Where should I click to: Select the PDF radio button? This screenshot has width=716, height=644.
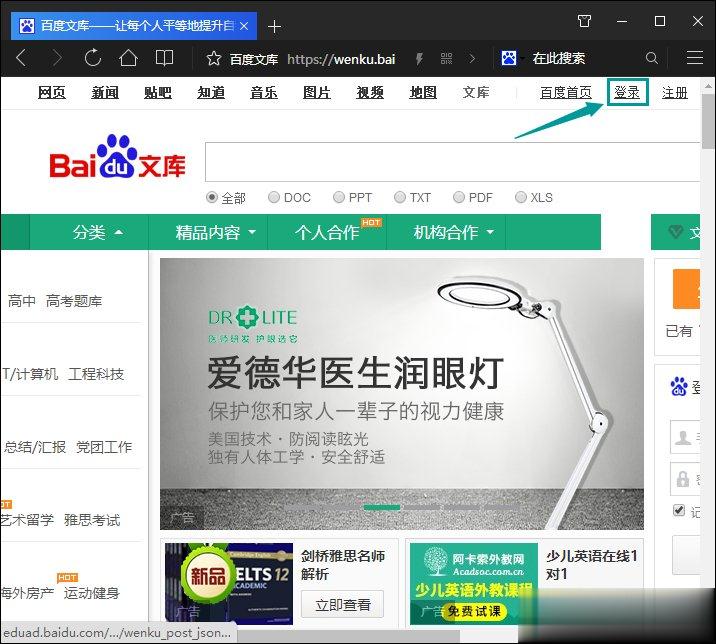tap(459, 197)
